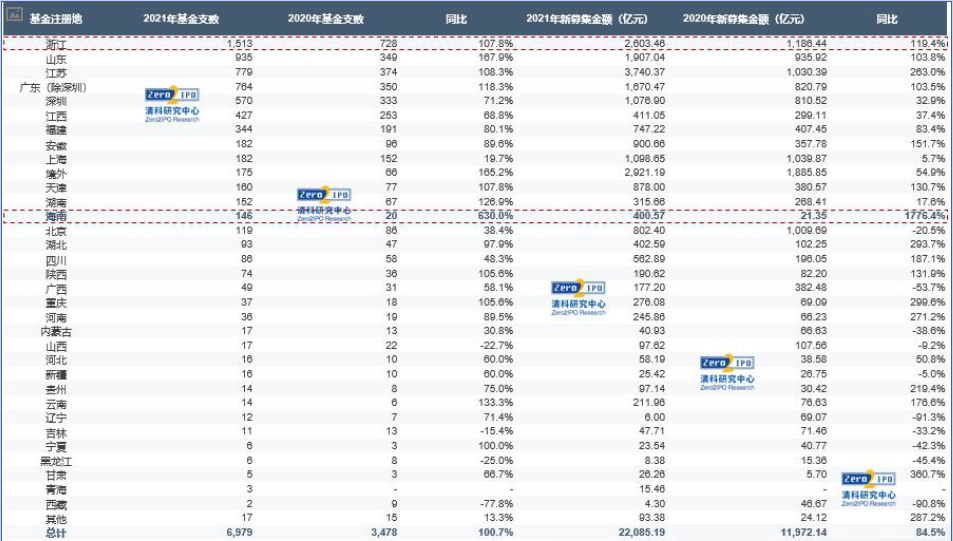The image size is (953, 541).
Task: Click the 重庆 row label
Action: click(56, 302)
